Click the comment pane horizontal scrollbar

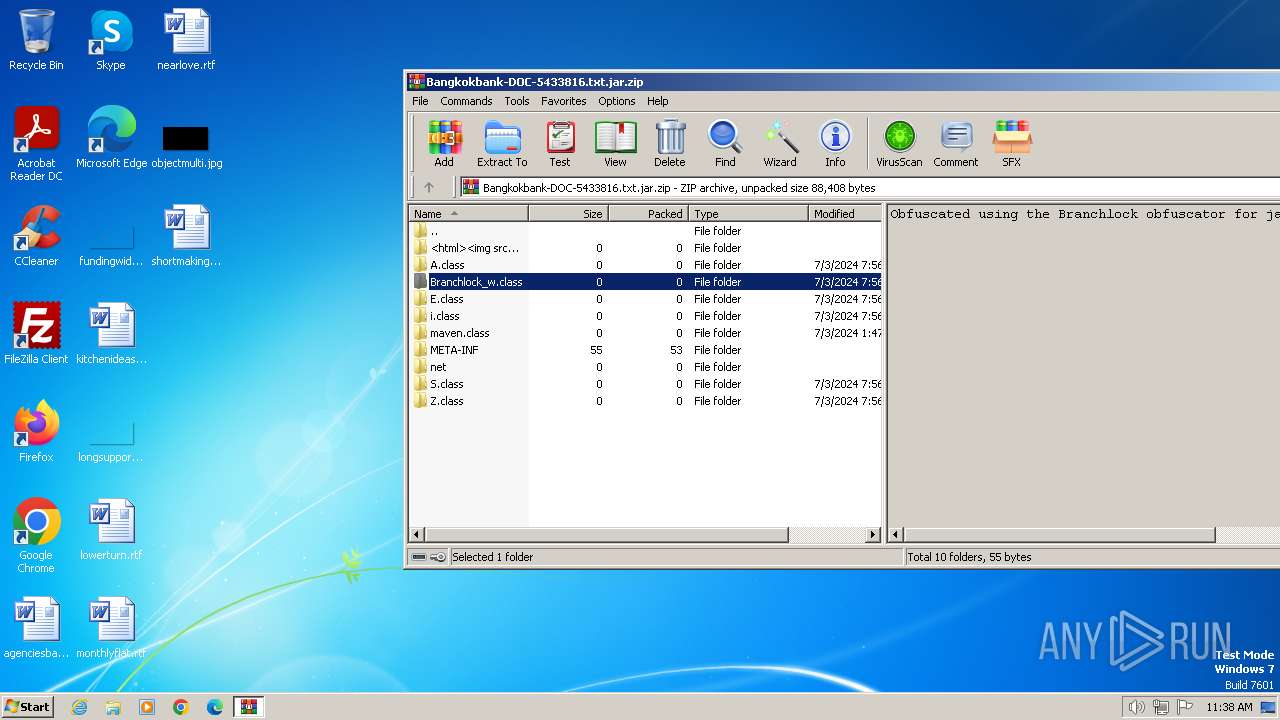point(1059,535)
